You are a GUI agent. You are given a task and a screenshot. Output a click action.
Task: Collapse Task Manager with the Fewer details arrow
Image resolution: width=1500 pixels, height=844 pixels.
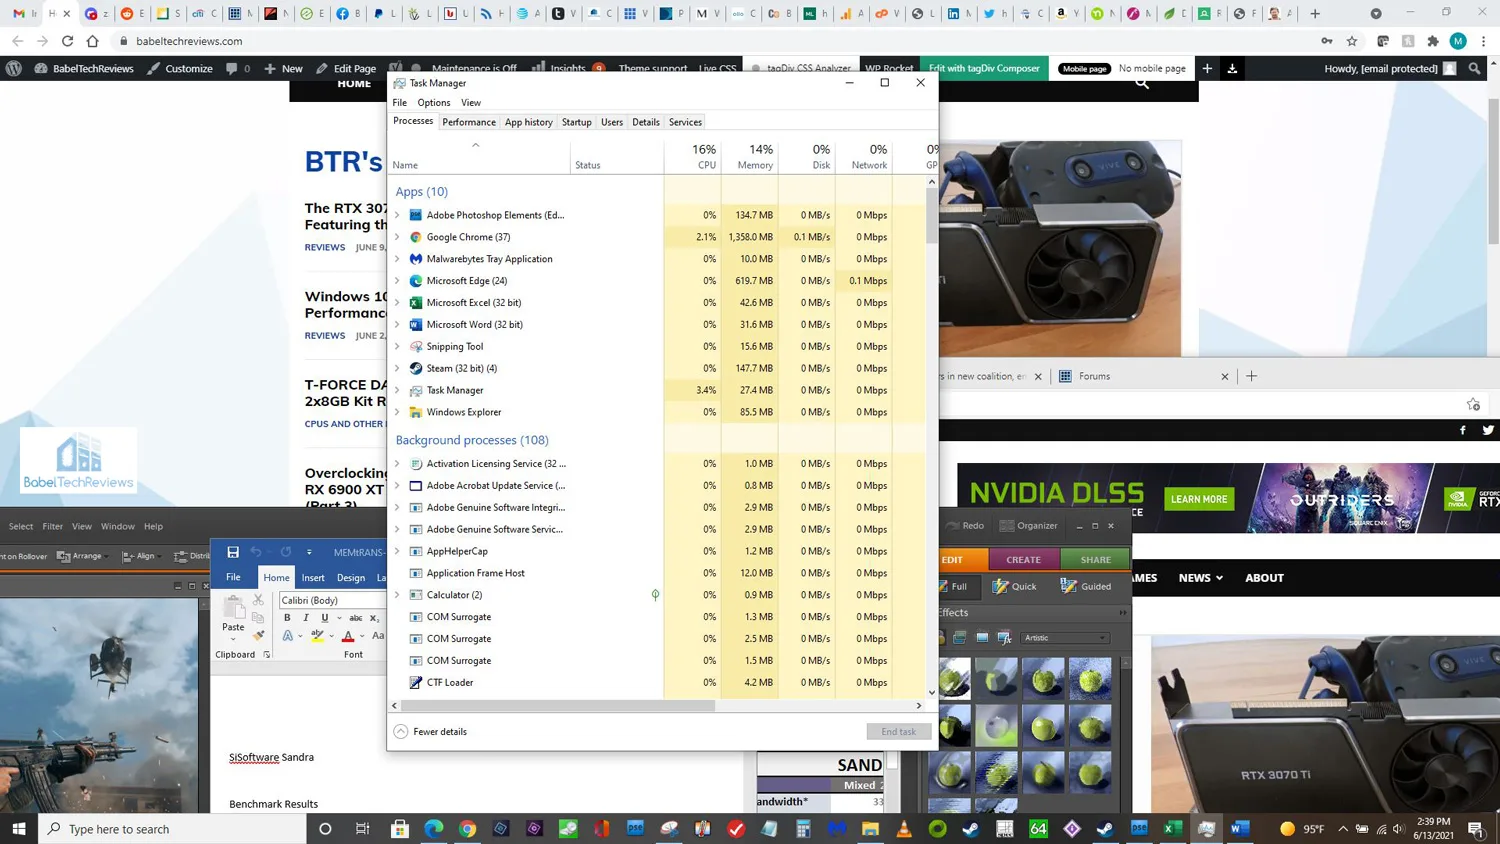(401, 732)
